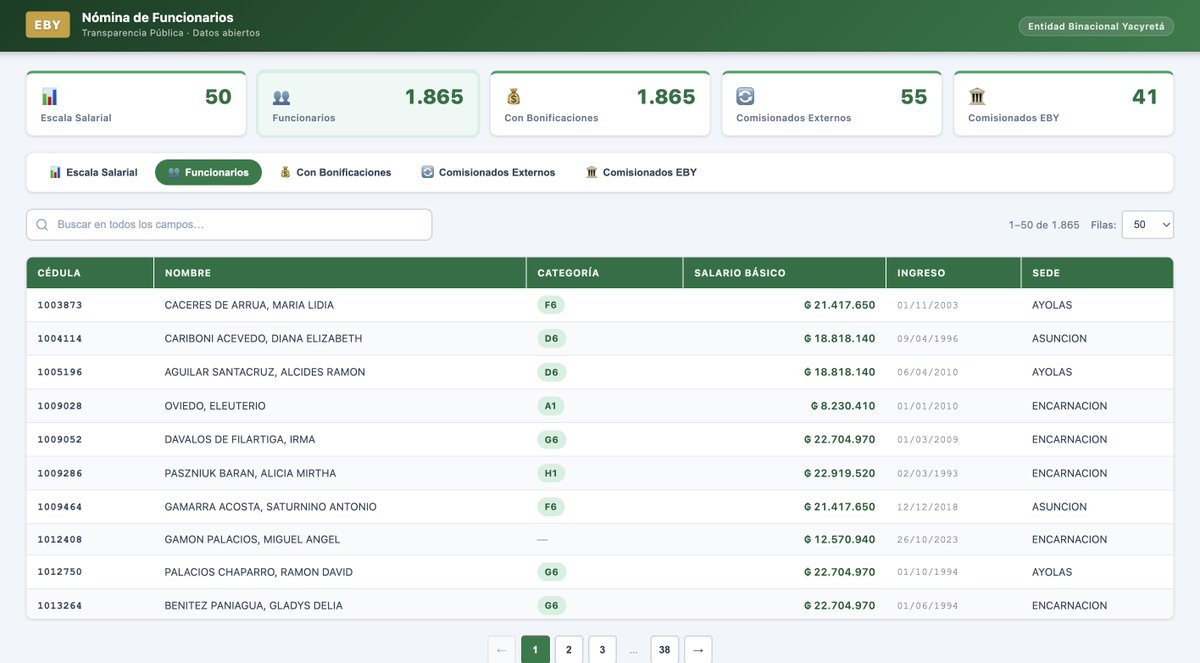The image size is (1200, 663).
Task: Sort by the NOMBRE column header
Action: click(x=340, y=273)
